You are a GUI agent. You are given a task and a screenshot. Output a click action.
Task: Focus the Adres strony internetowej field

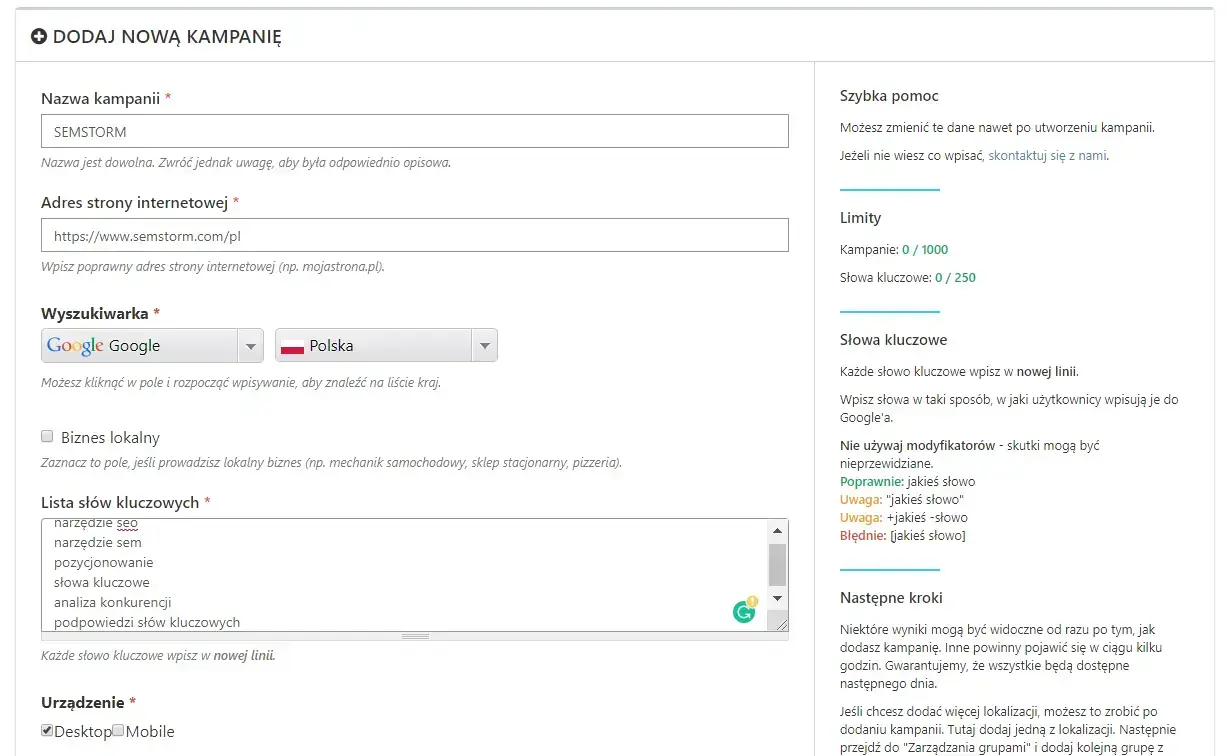point(414,236)
